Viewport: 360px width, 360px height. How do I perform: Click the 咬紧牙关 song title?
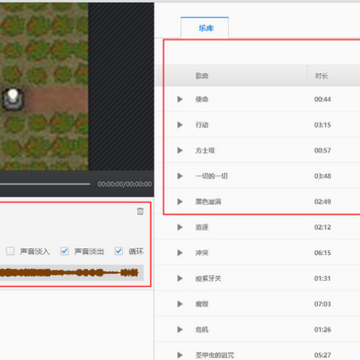[x=208, y=278]
